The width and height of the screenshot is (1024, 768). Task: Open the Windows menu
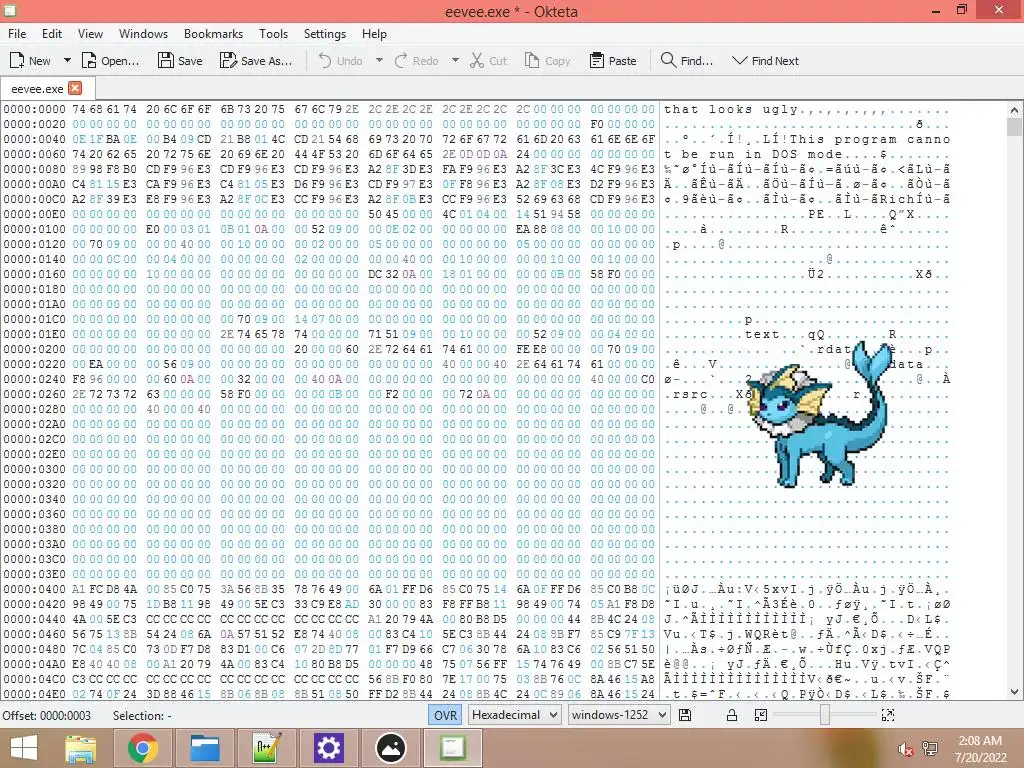point(143,34)
